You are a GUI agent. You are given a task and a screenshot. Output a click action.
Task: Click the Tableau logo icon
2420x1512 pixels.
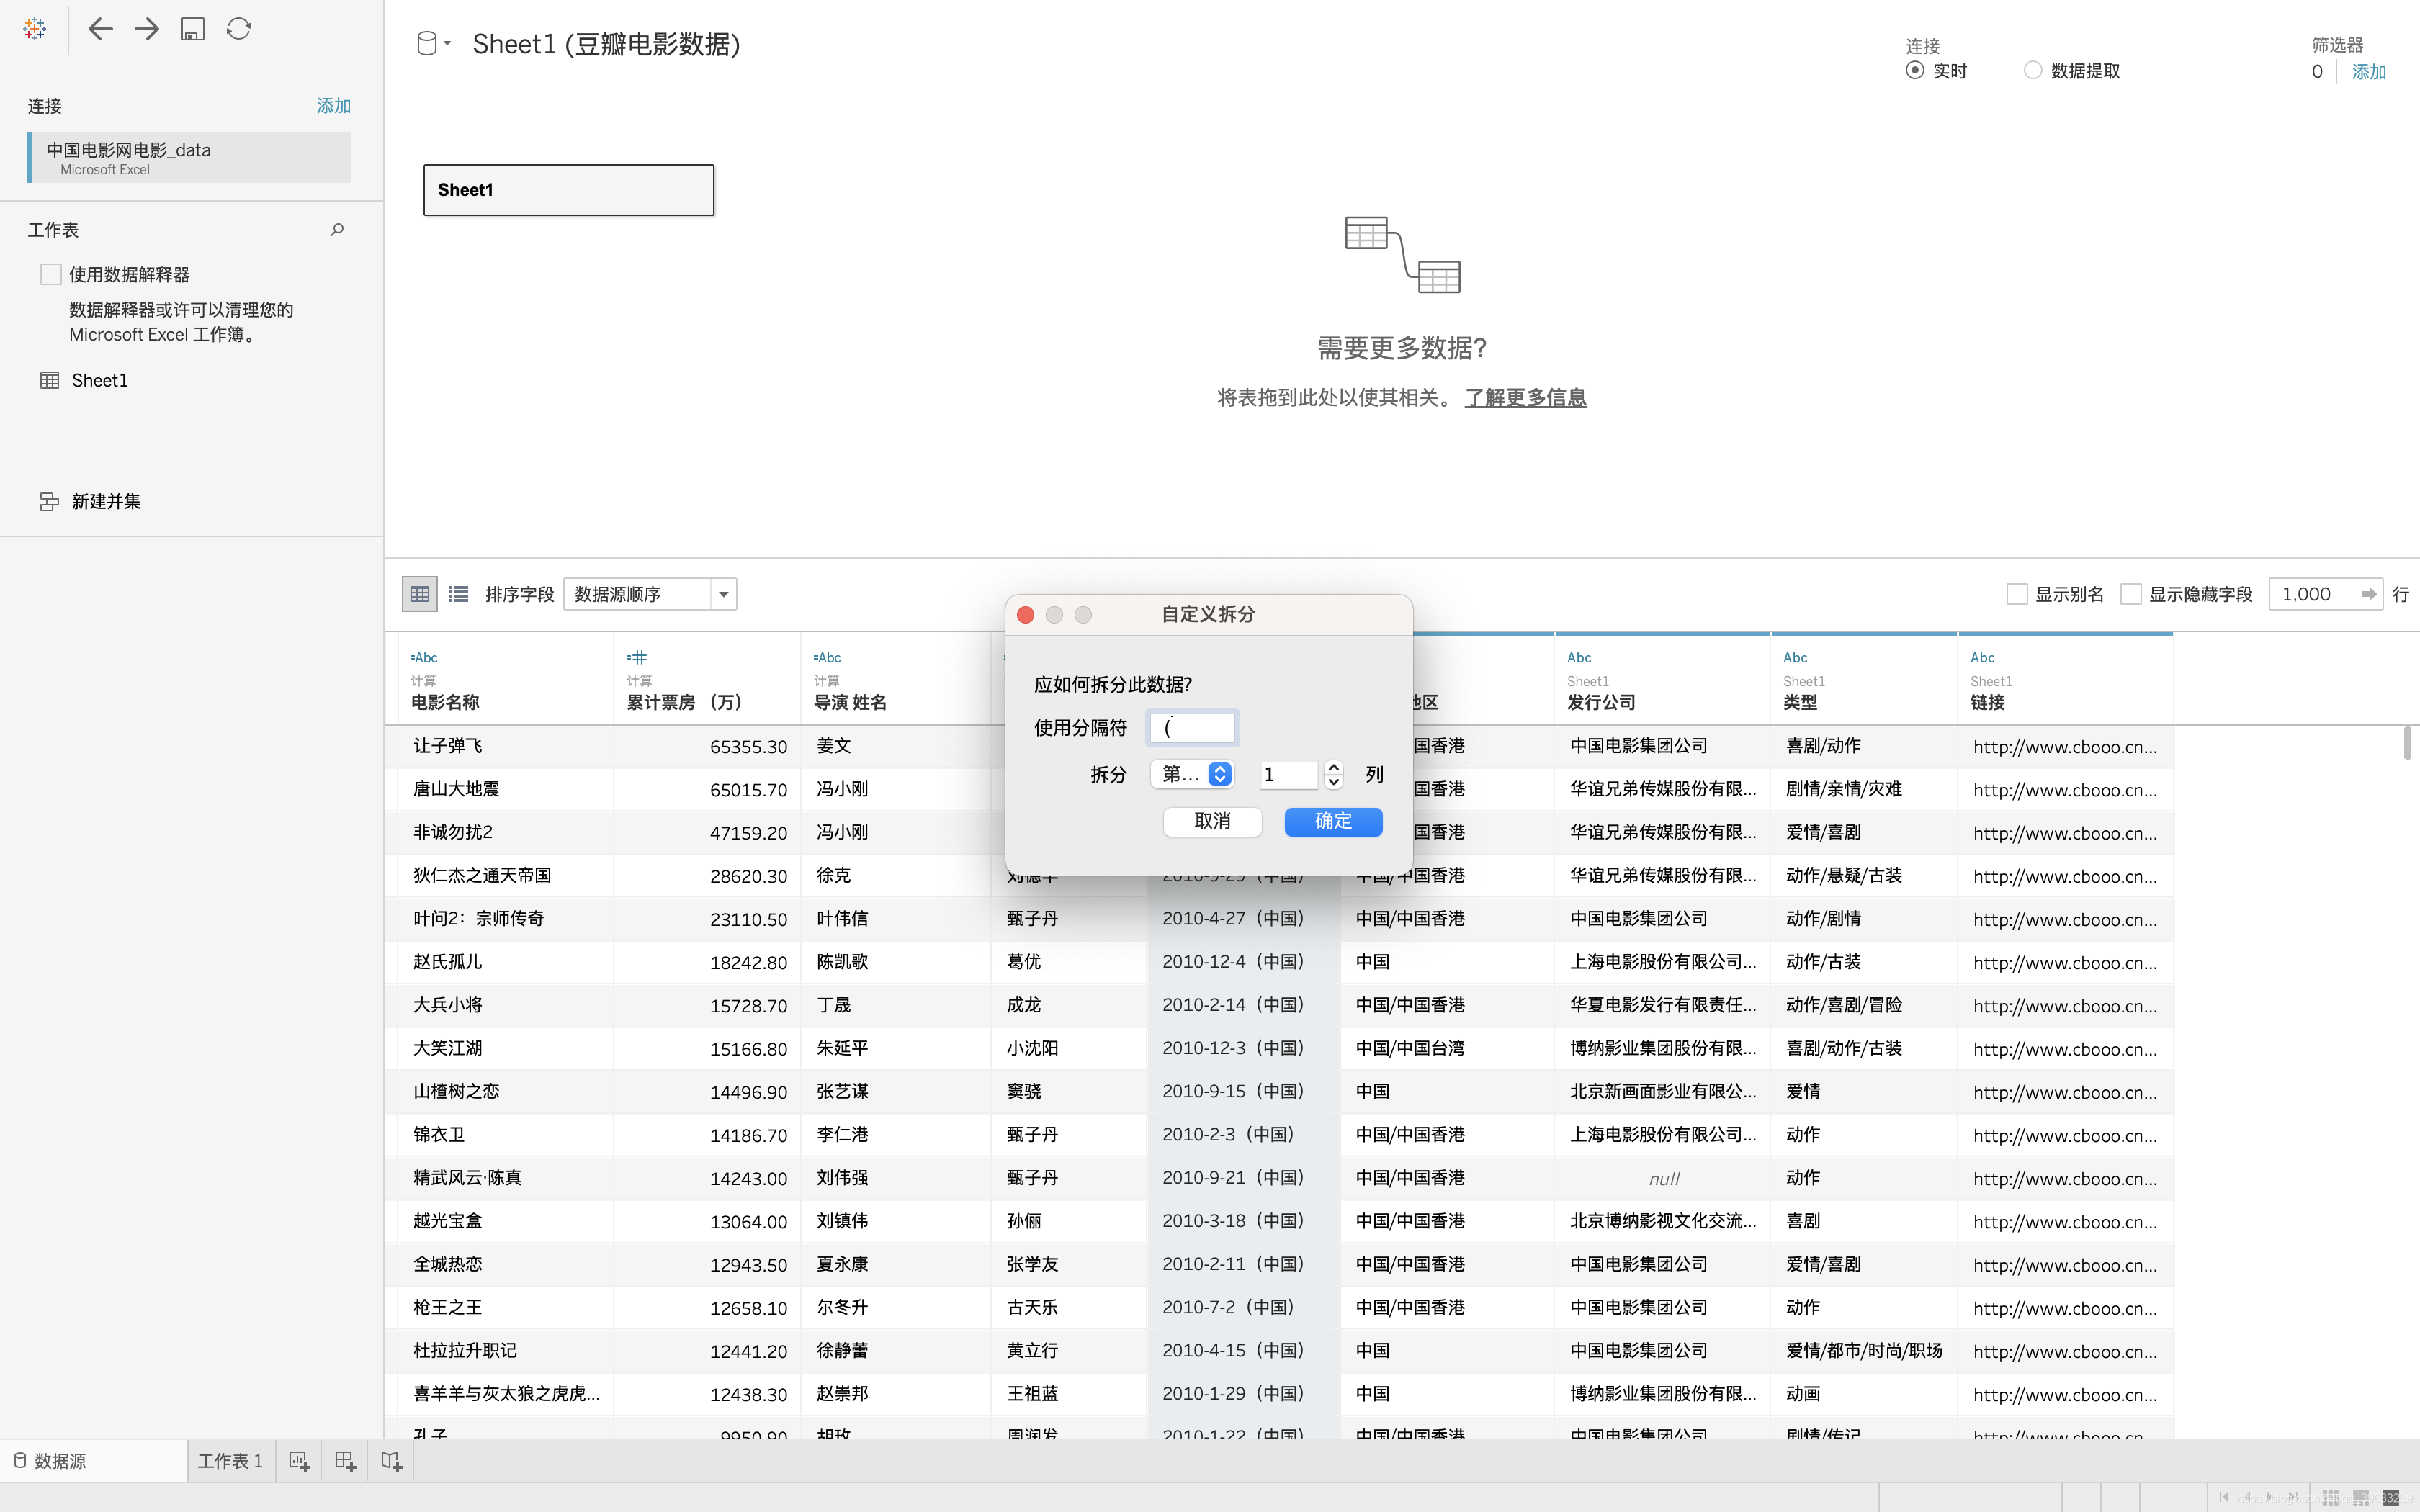click(x=35, y=29)
